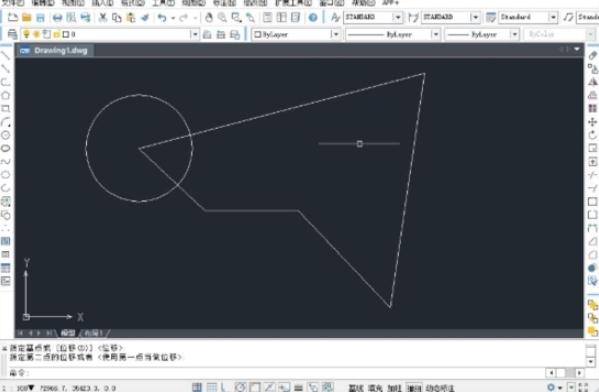
Task: Open the STANDARD text style dropdown
Action: (x=398, y=17)
